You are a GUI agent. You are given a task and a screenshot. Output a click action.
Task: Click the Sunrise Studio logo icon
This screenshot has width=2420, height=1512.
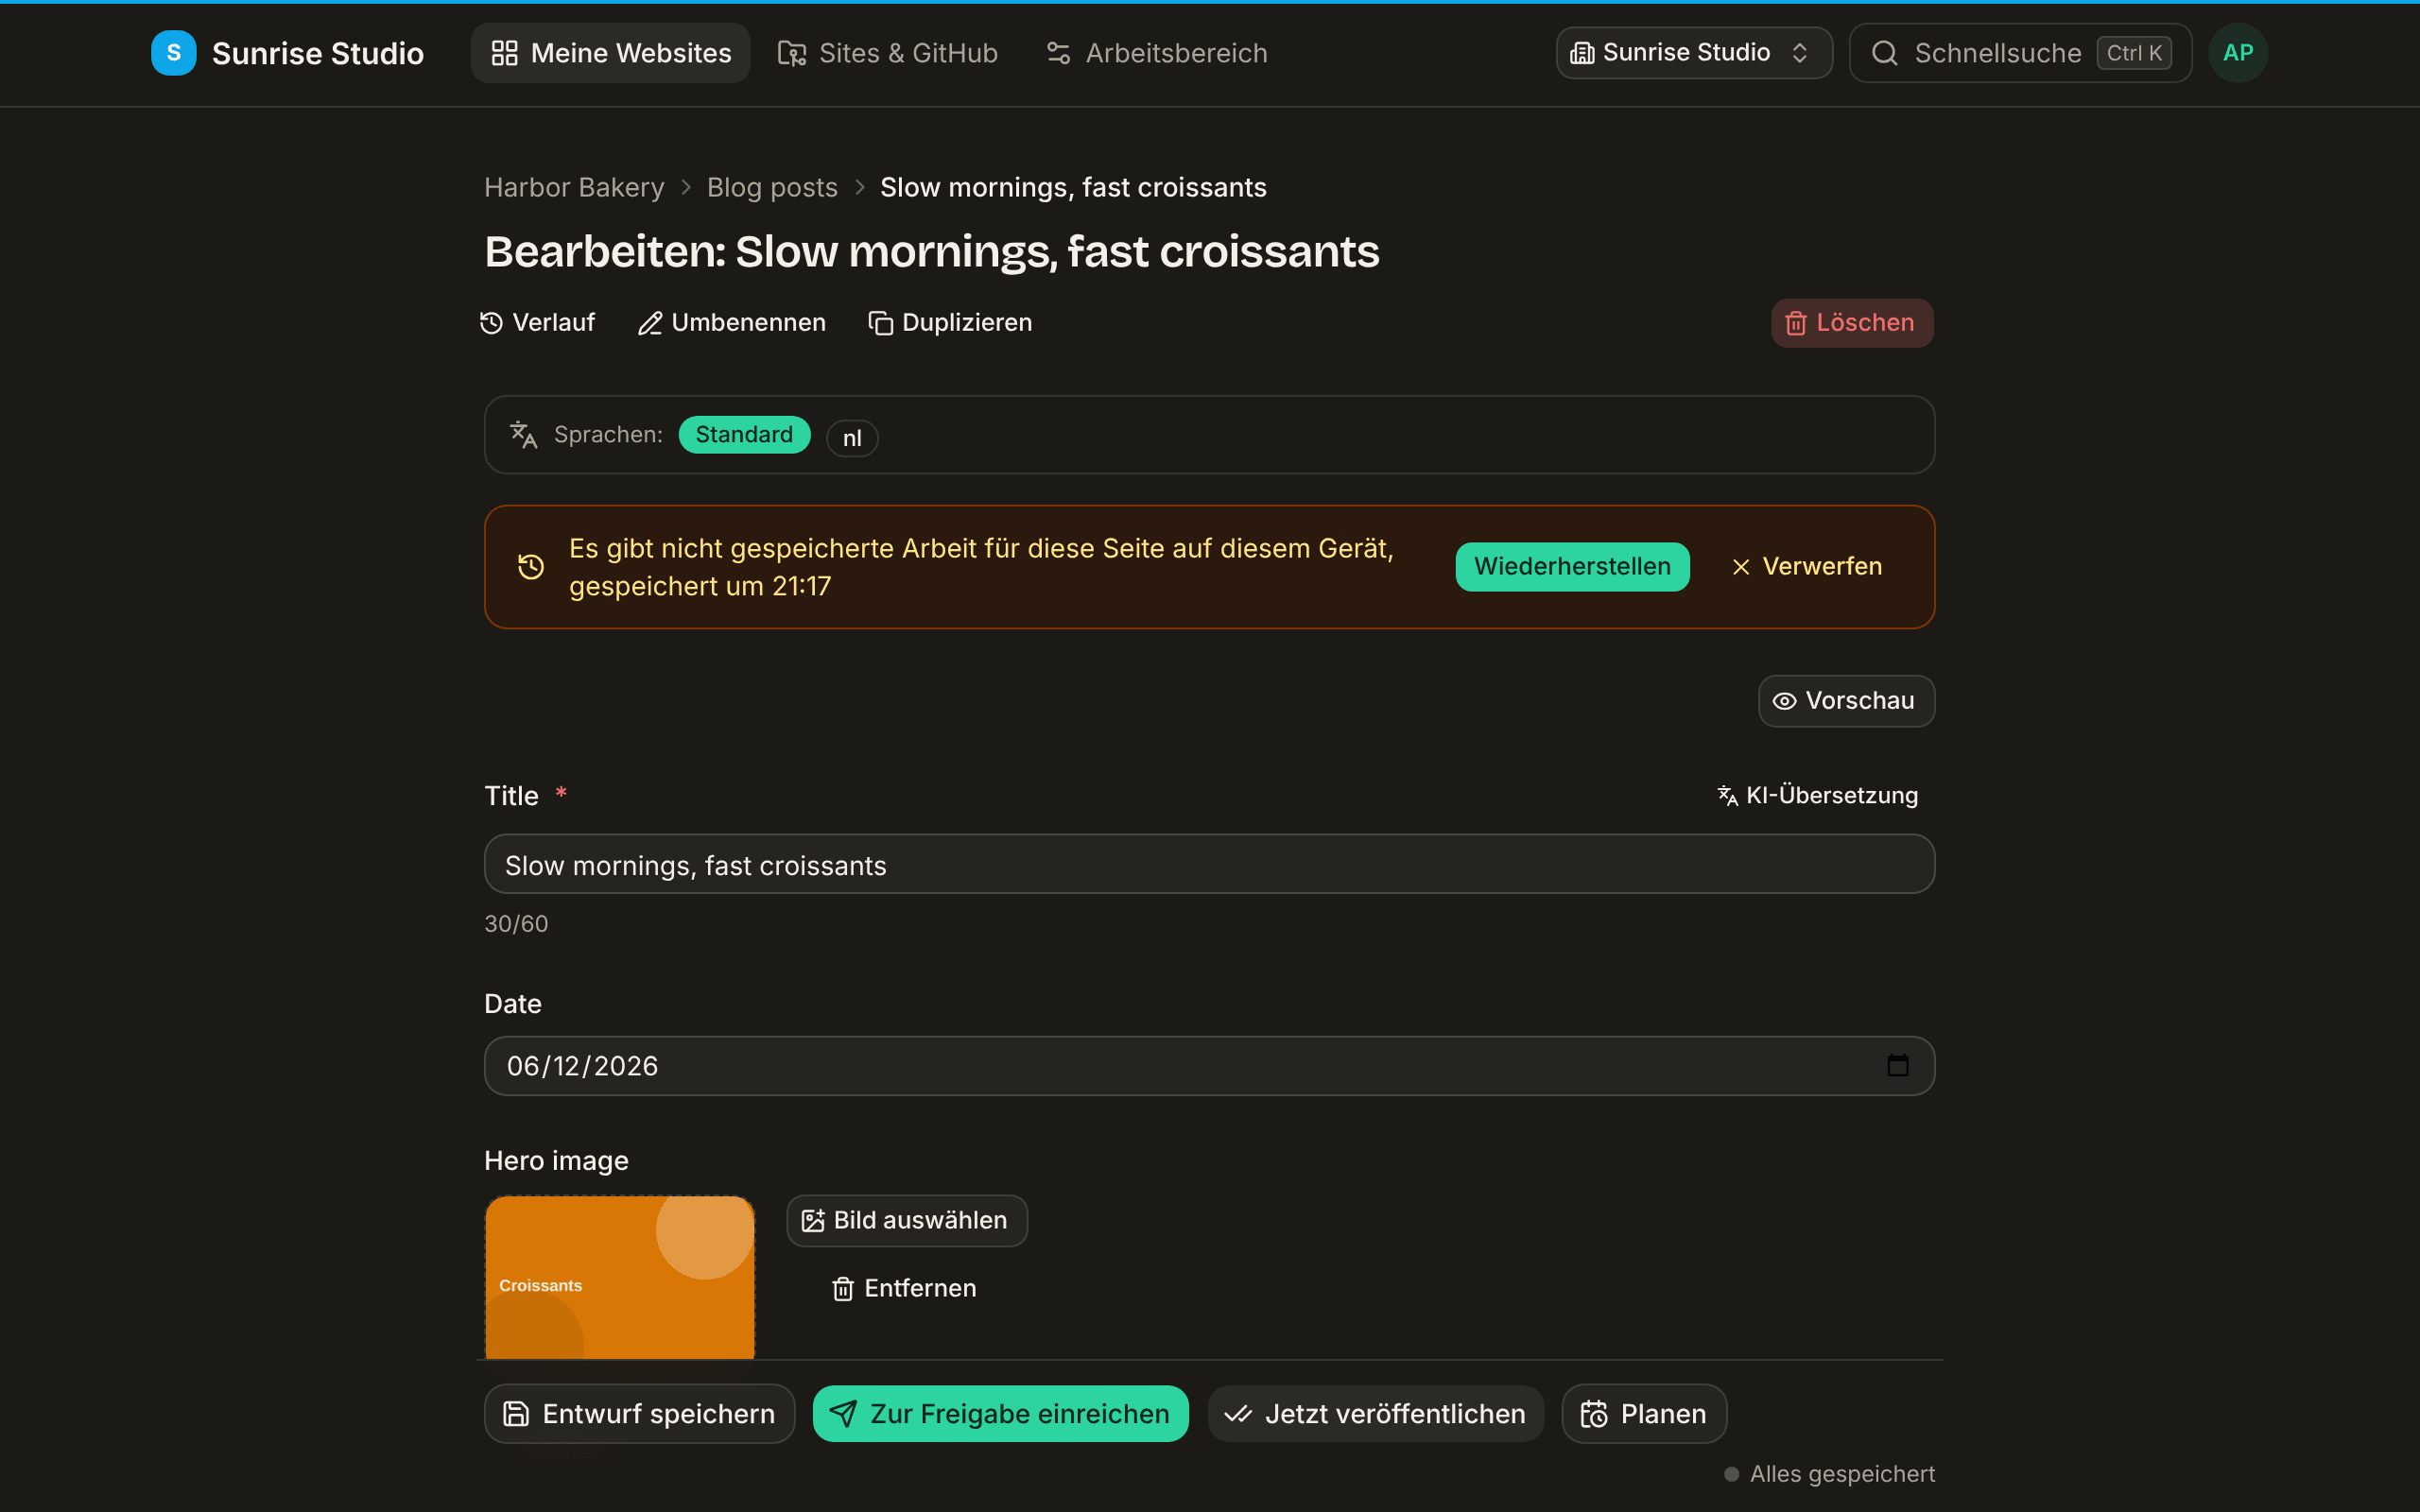(x=173, y=53)
